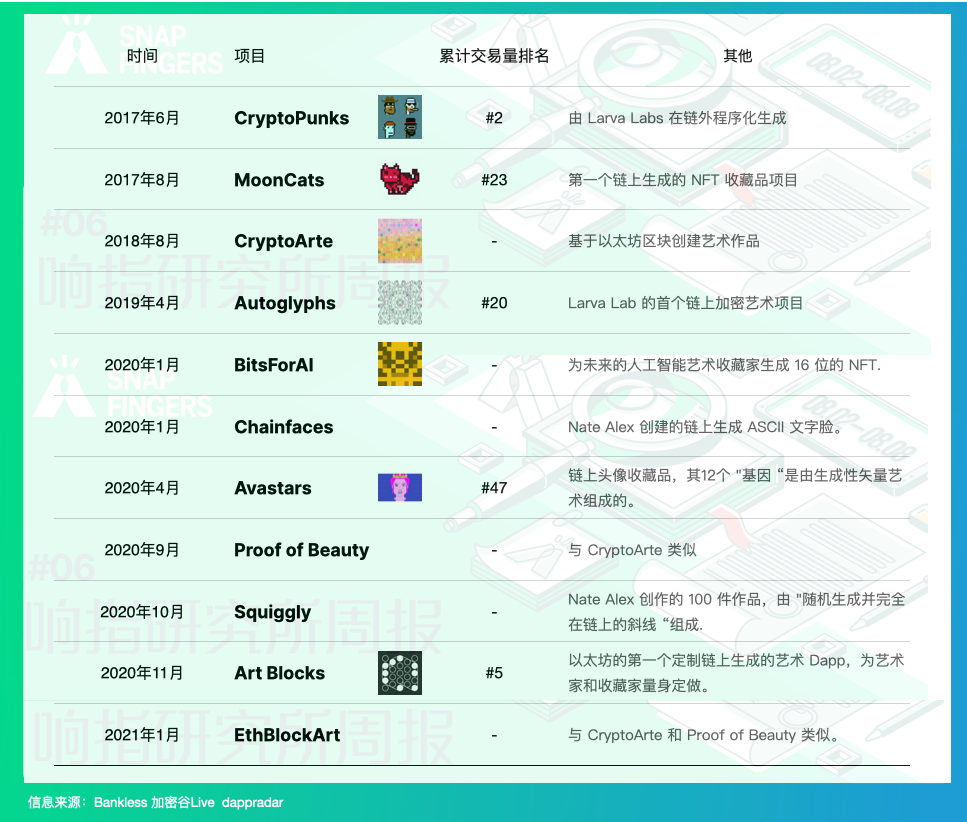
Task: Click the Art Blocks project name
Action: tap(279, 673)
